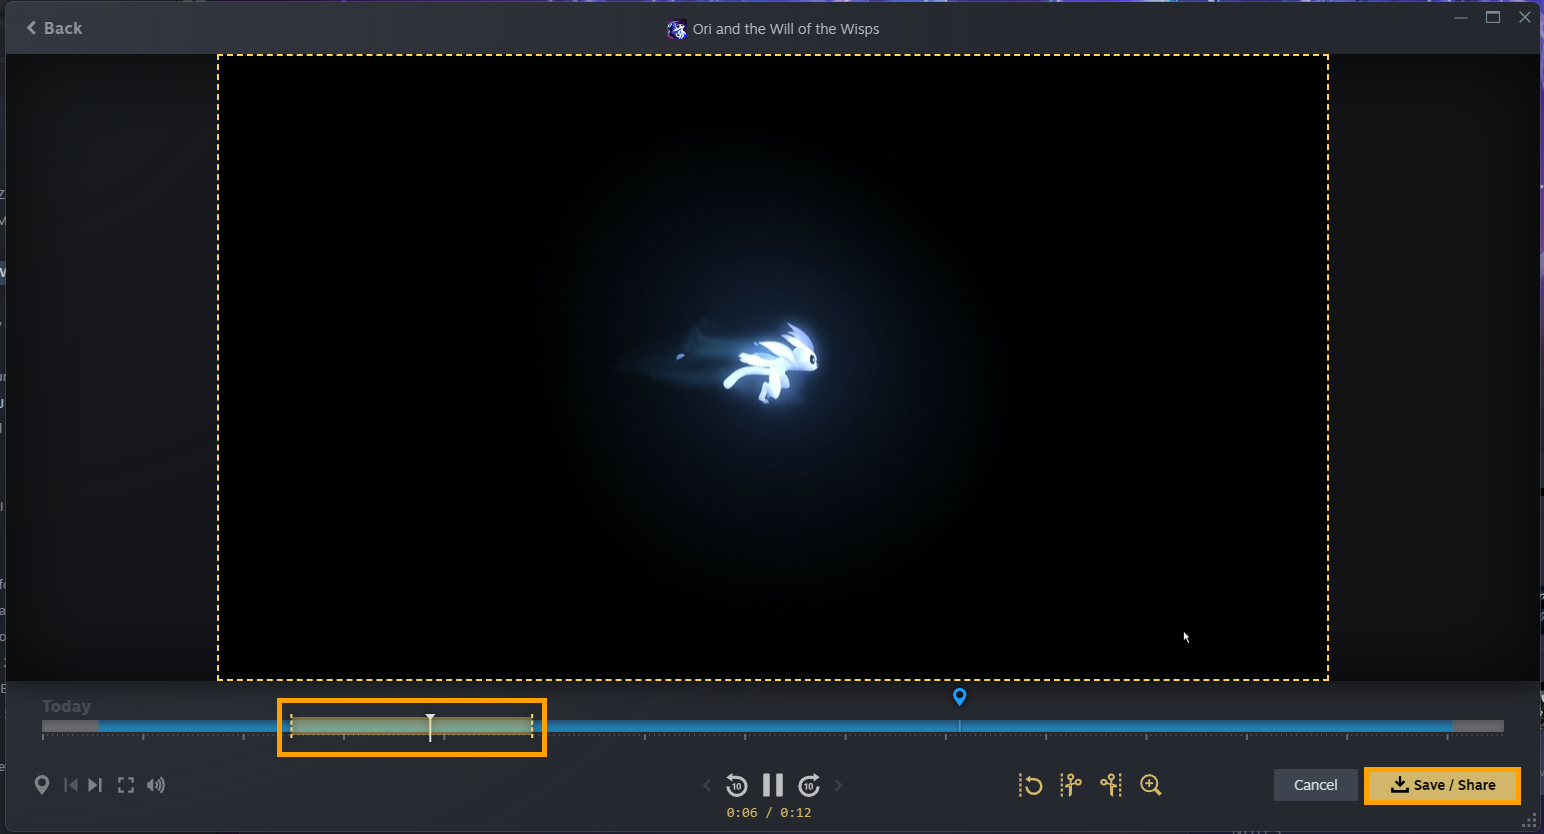Jump to previous marker
The height and width of the screenshot is (834, 1544).
(x=70, y=785)
